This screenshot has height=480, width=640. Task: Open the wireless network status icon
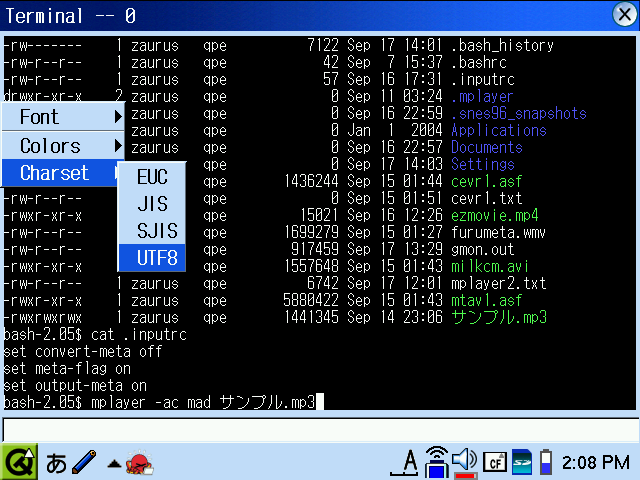436,462
